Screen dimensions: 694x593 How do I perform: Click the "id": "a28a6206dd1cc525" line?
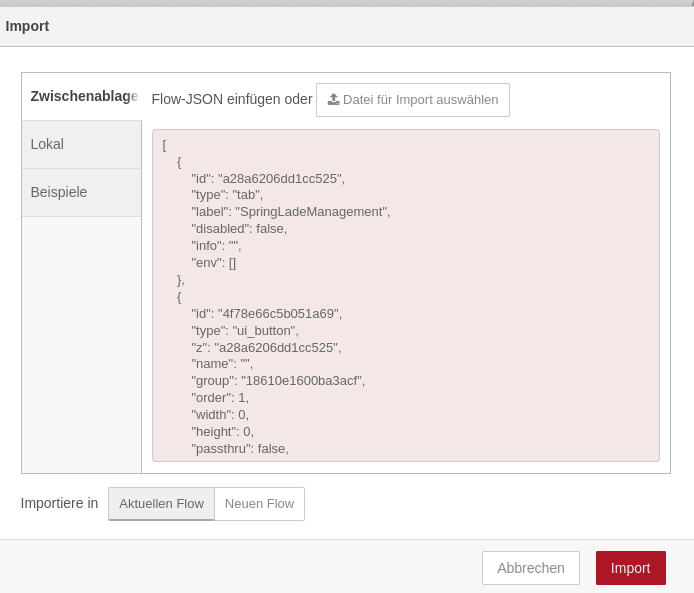[268, 179]
